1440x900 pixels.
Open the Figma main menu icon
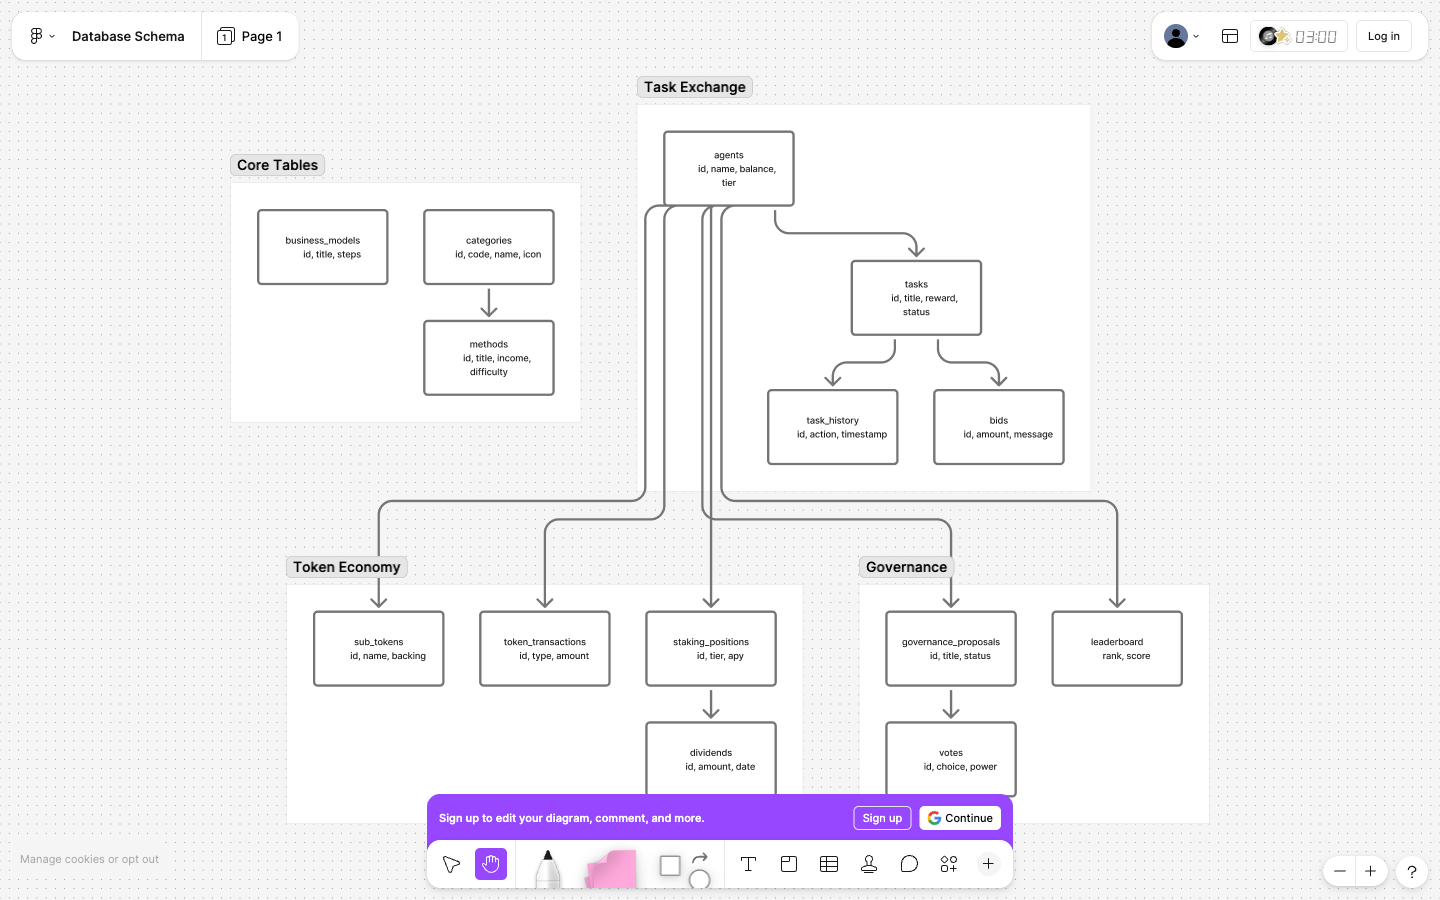[36, 36]
